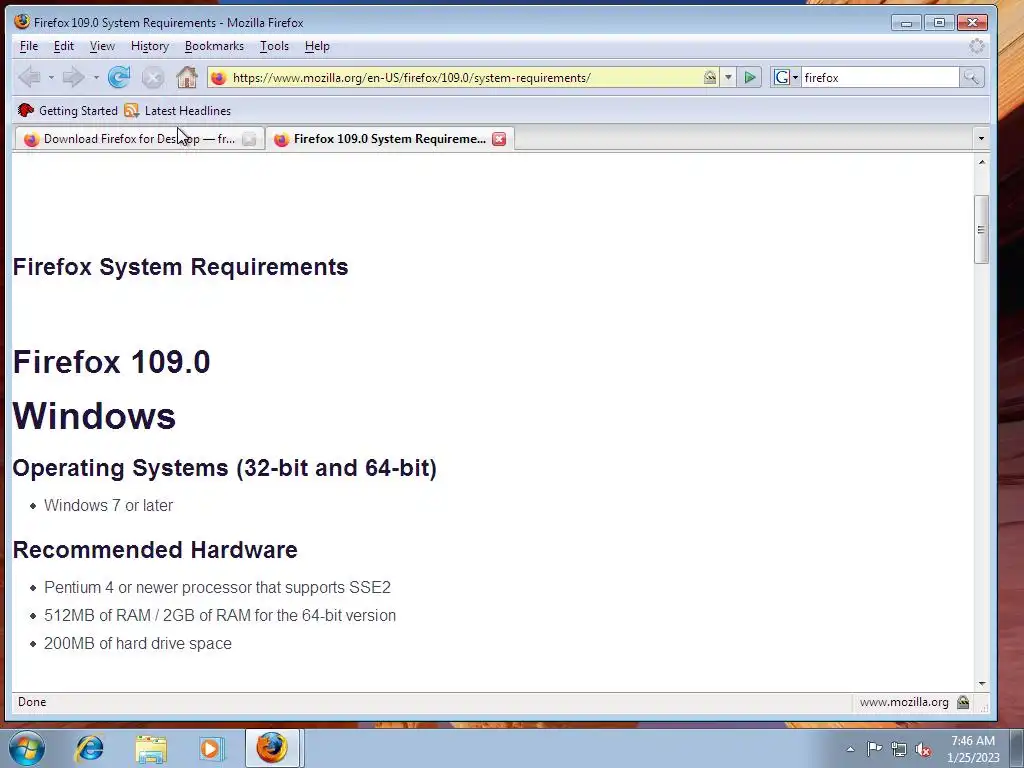Click the vertical scrollbar thumb

point(981,229)
